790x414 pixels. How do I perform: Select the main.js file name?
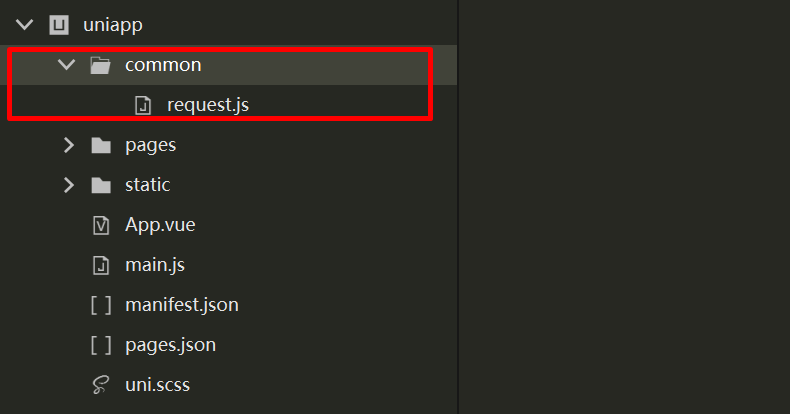(155, 265)
